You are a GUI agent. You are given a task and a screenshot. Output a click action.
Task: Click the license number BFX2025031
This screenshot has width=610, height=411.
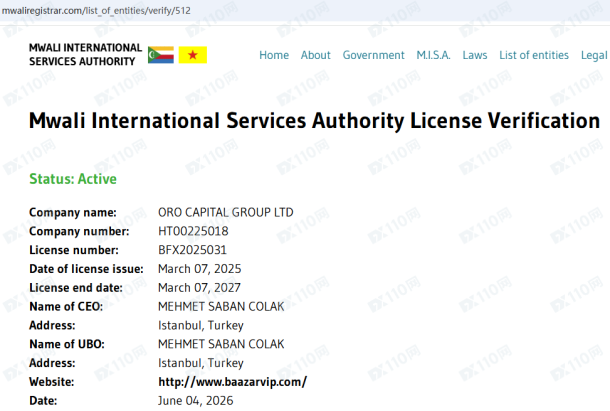click(x=192, y=250)
